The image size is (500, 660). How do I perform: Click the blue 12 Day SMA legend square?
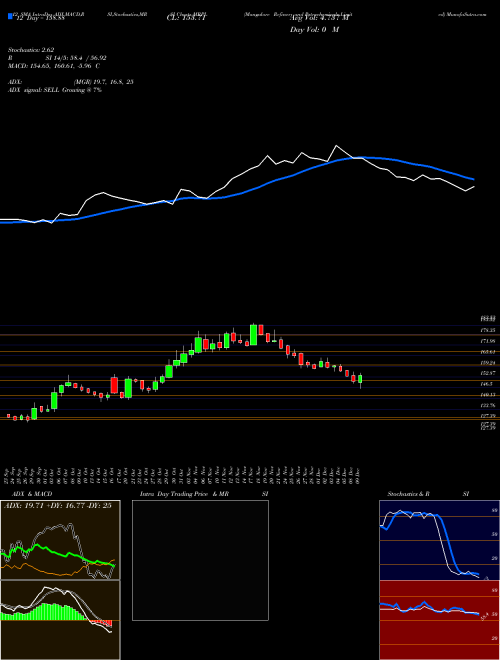(10, 16)
